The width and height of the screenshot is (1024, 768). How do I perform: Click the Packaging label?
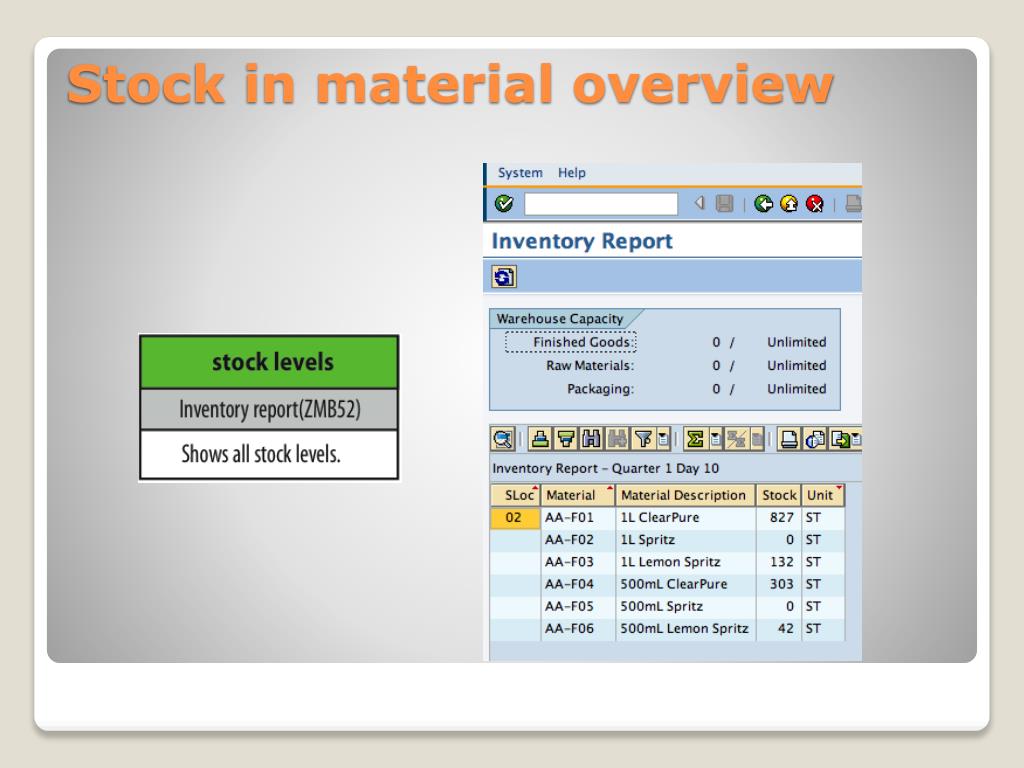click(600, 389)
